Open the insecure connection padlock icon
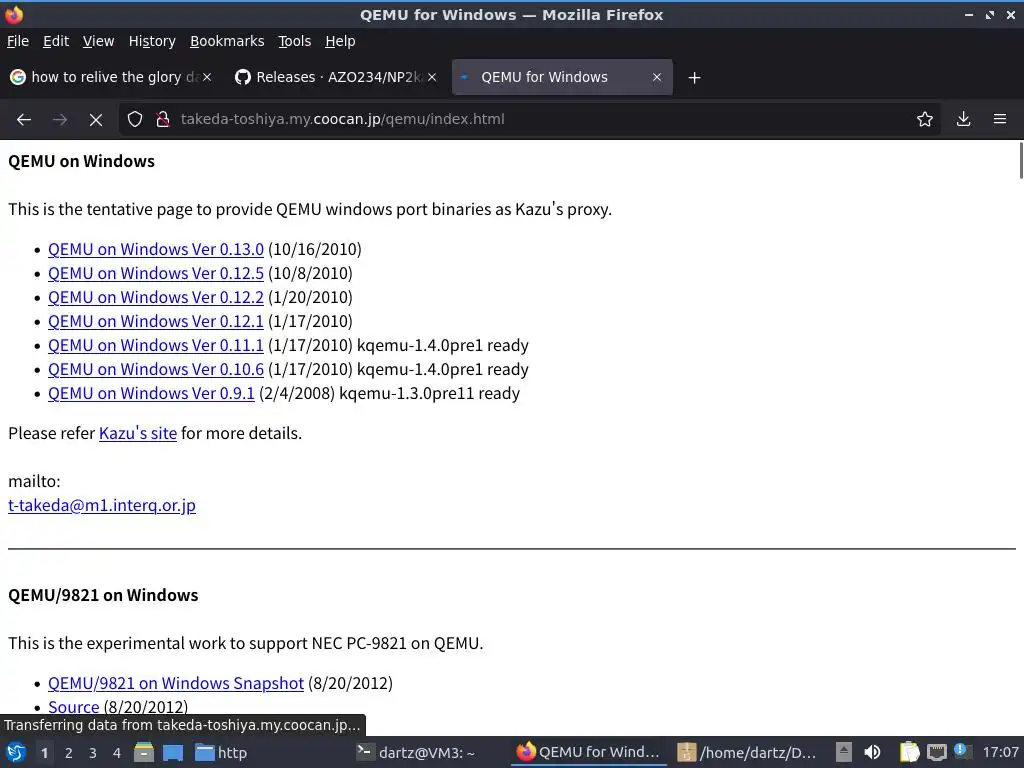This screenshot has height=768, width=1024. (x=163, y=120)
